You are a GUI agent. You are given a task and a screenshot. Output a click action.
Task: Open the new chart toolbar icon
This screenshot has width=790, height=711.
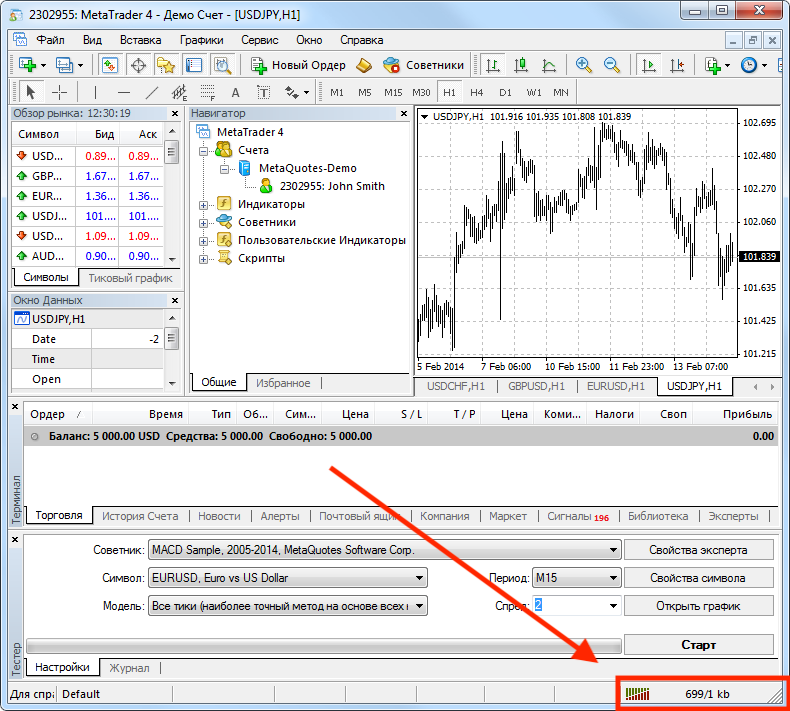(x=28, y=65)
